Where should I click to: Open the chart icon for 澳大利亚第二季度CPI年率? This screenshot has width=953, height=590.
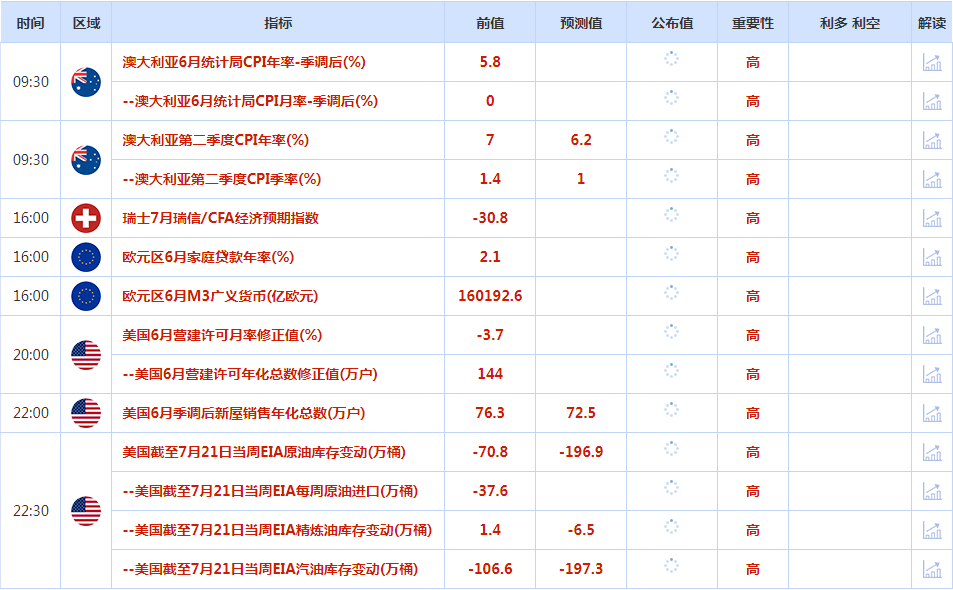point(933,140)
